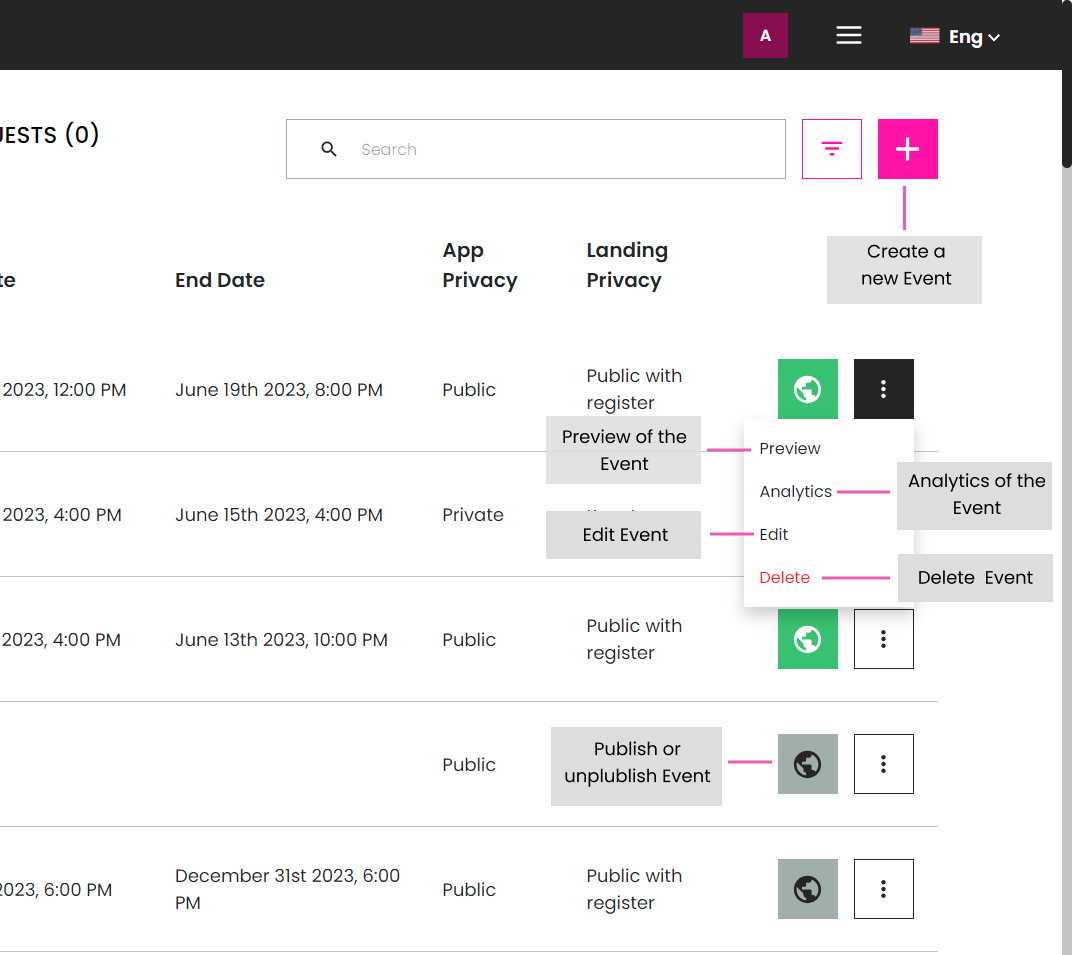Click the Landing Privacy column header
Viewport: 1072px width, 955px height.
click(627, 265)
